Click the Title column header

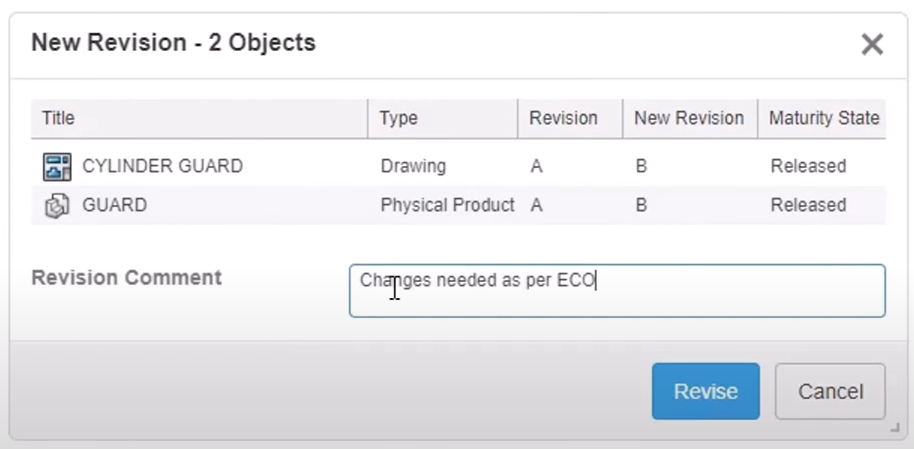(x=58, y=118)
